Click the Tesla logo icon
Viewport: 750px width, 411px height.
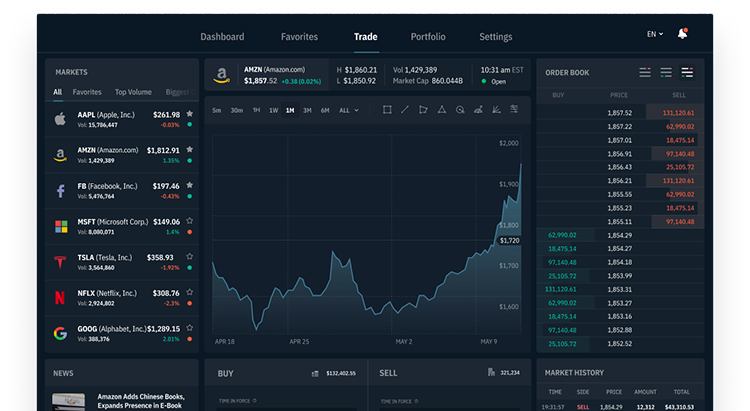click(60, 262)
